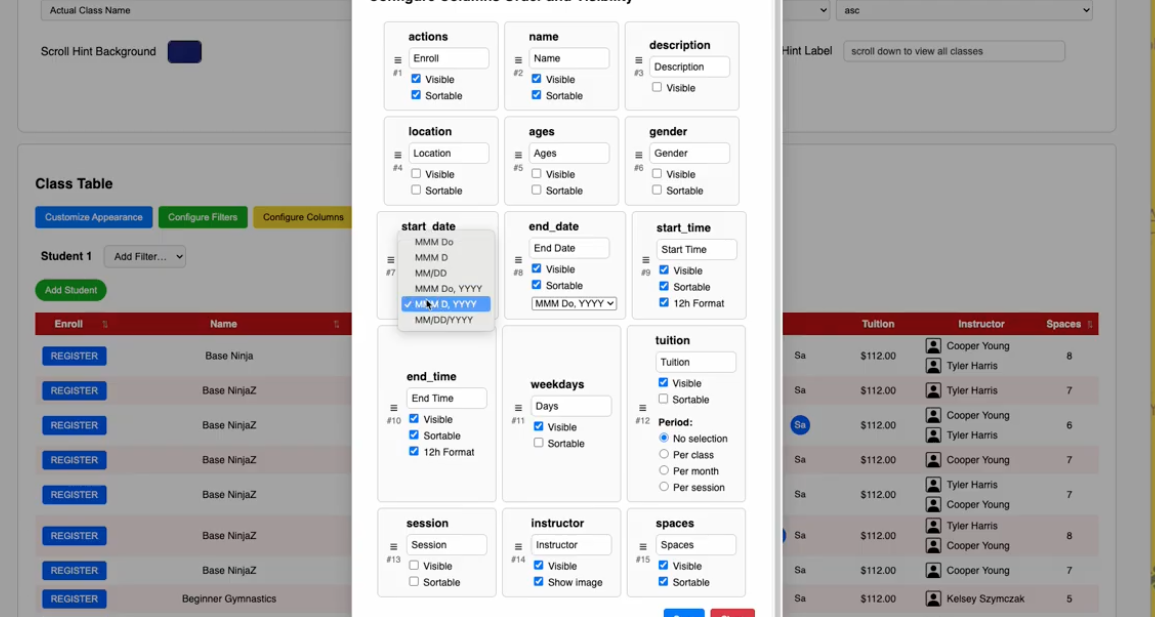This screenshot has height=617, width=1155.
Task: Grab the description column reorder handle
Action: (x=639, y=60)
